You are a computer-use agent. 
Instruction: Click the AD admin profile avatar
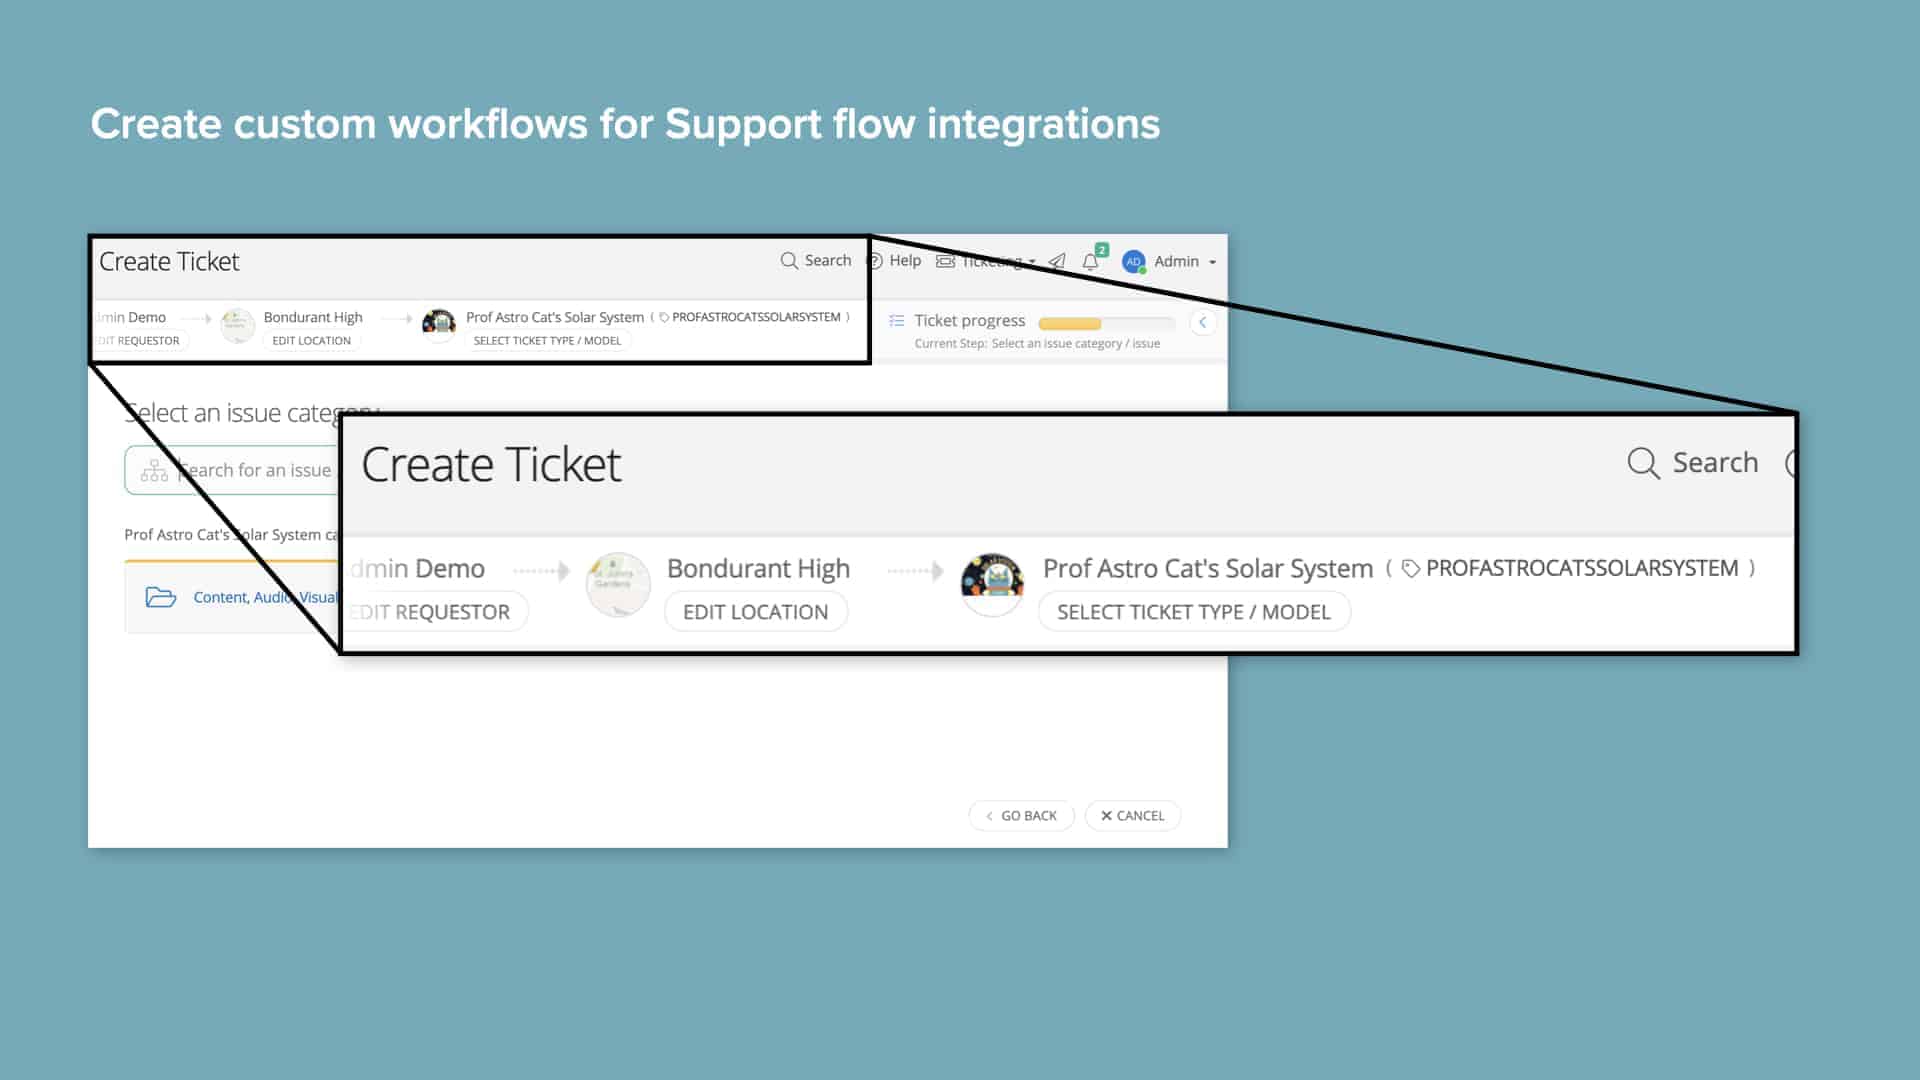[1133, 261]
